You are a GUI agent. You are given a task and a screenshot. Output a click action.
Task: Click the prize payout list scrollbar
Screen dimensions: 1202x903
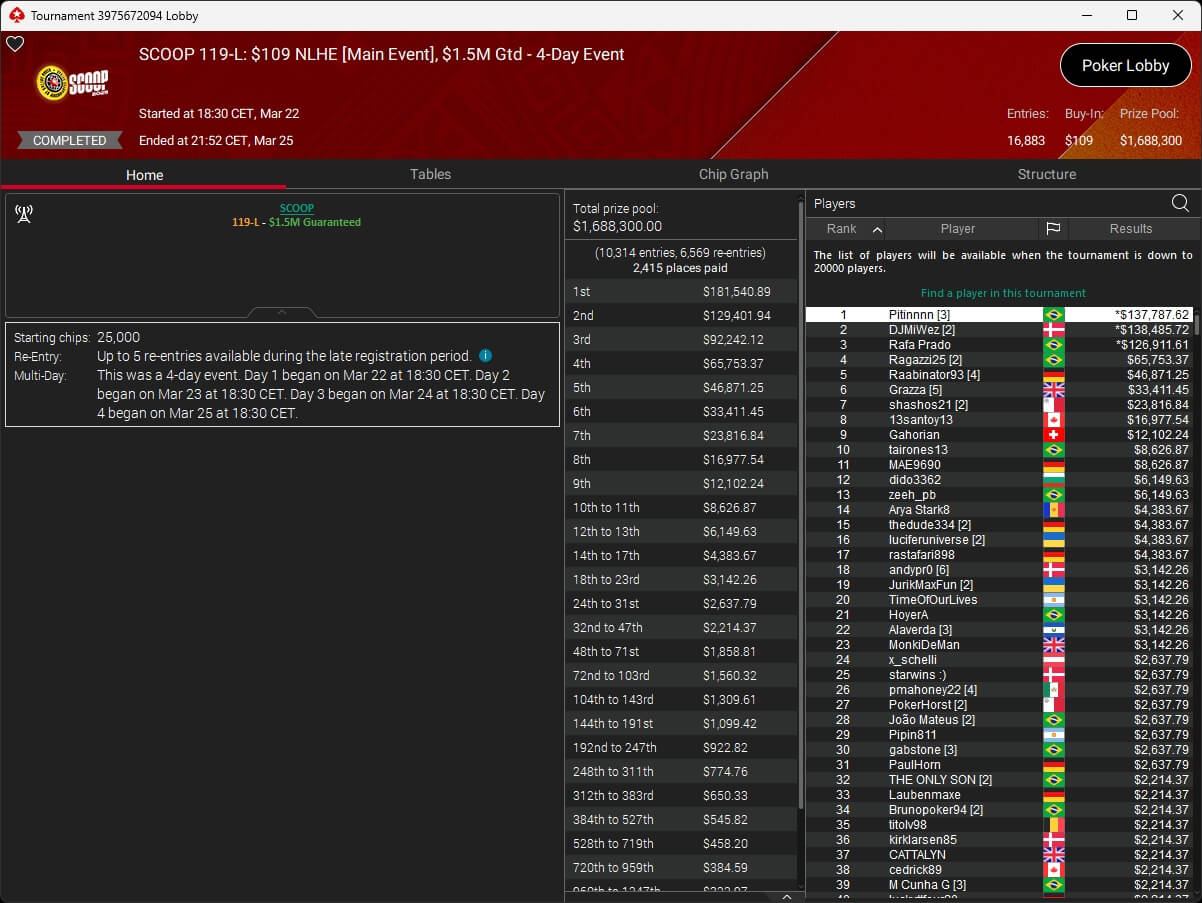point(801,500)
